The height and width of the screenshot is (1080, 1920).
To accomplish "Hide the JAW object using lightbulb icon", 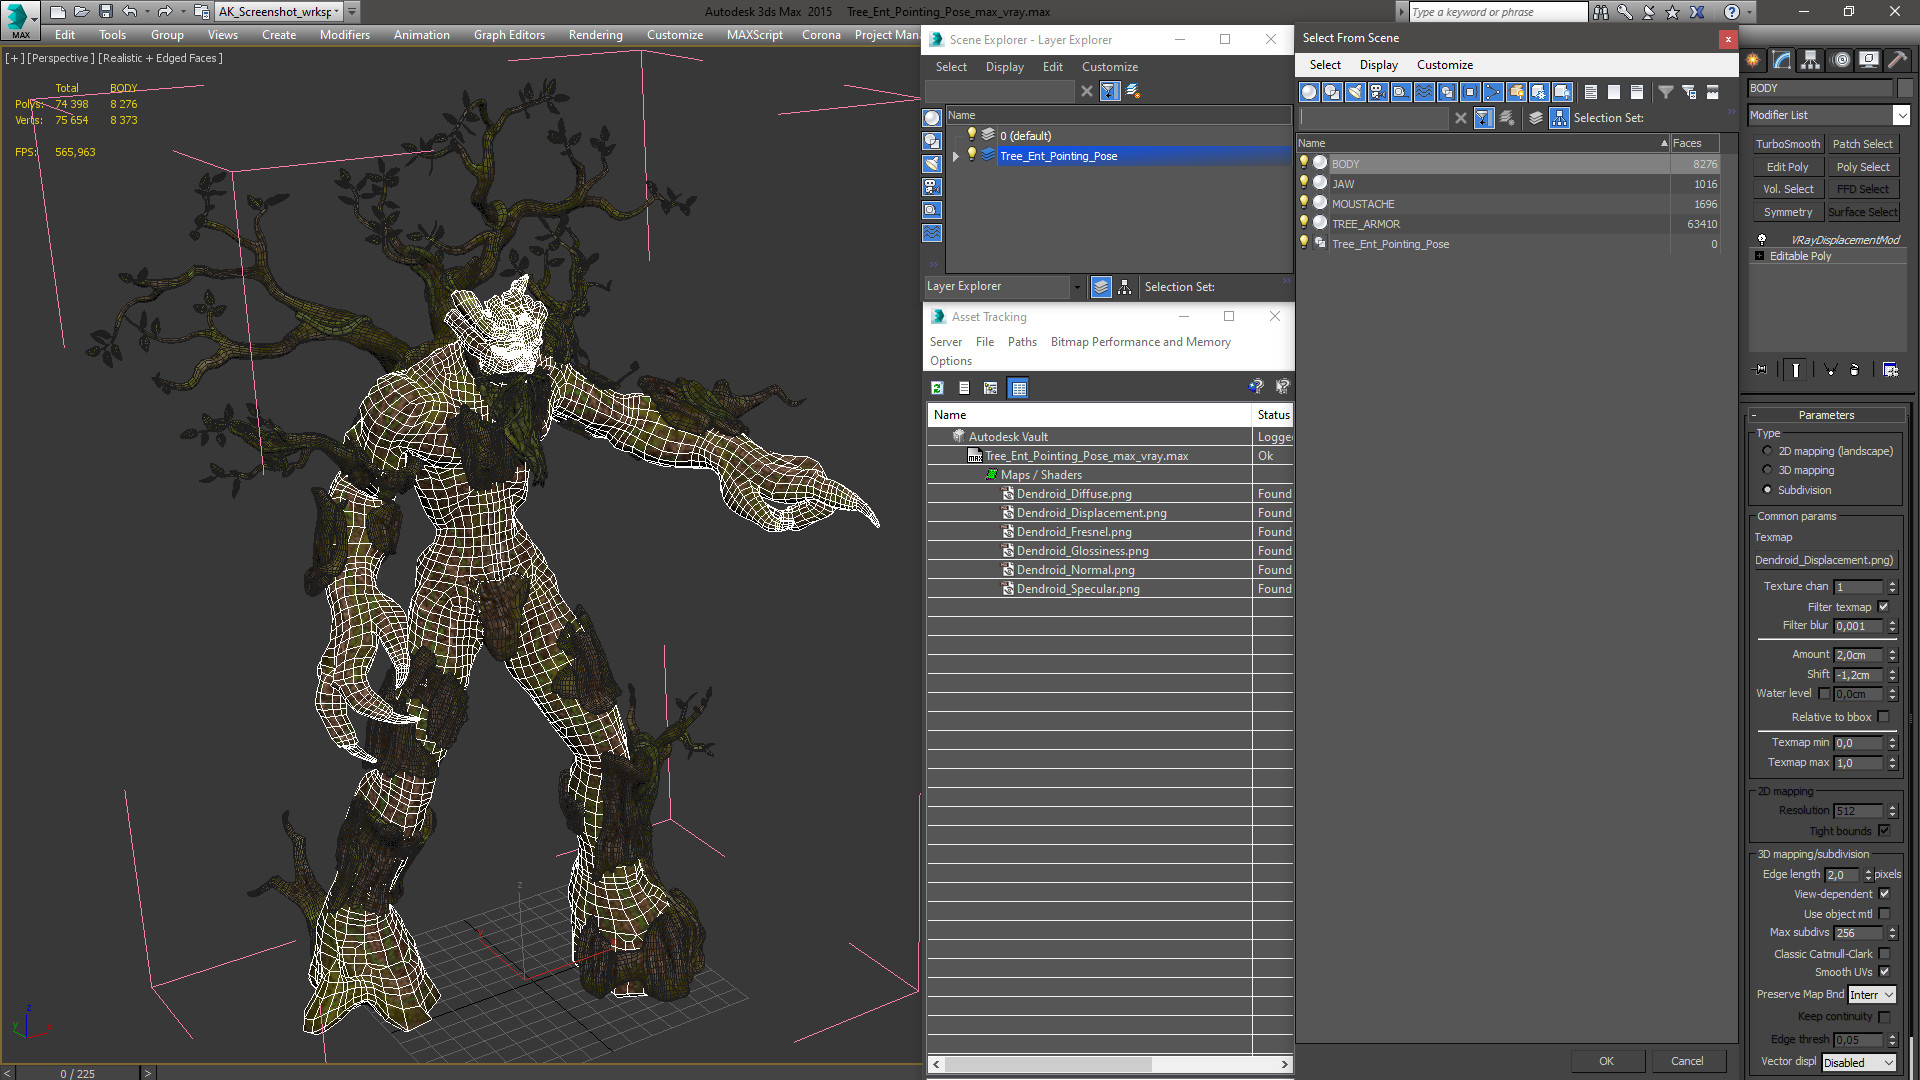I will pos(1303,183).
